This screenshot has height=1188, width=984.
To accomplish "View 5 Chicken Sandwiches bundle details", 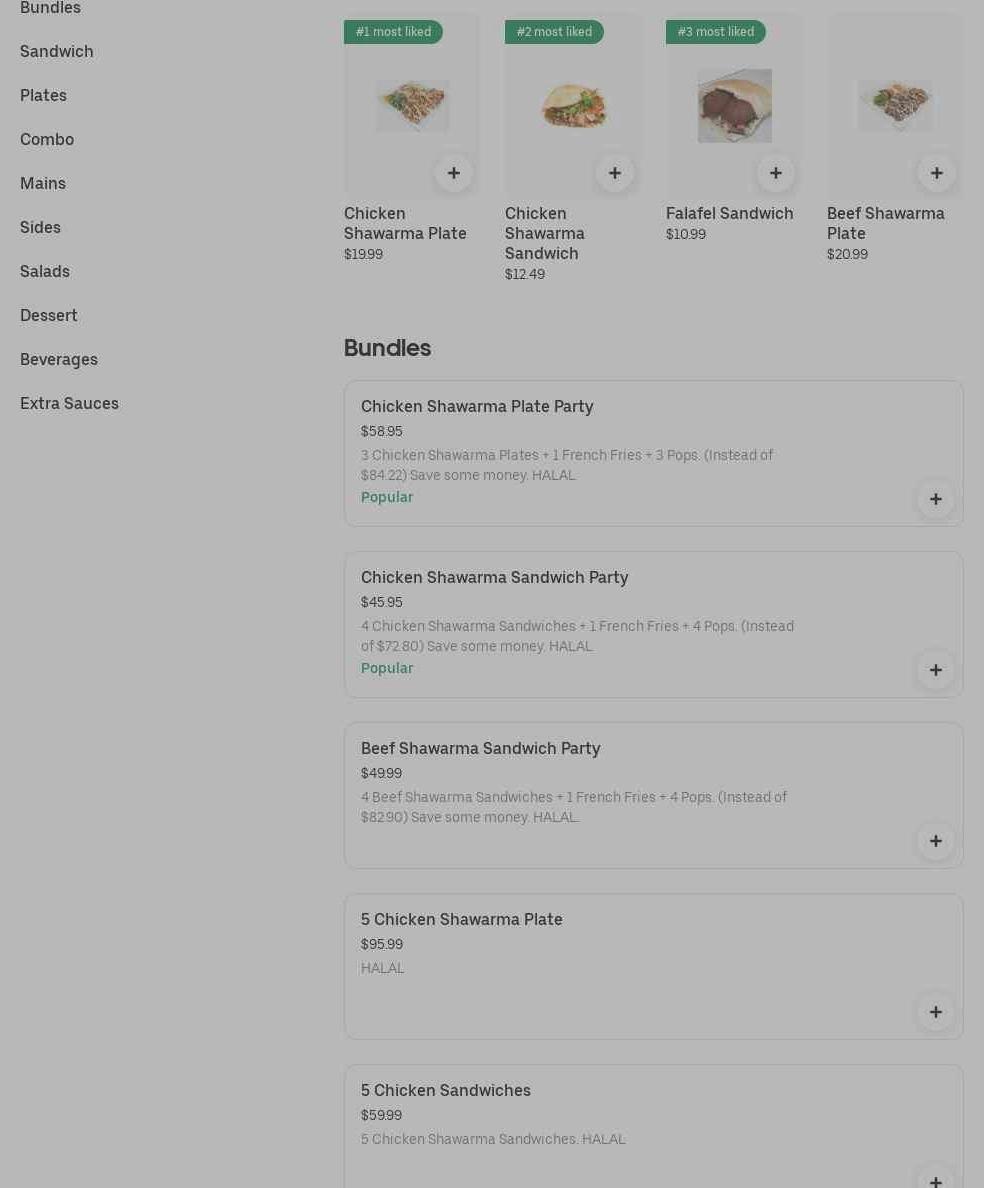I will [446, 1090].
